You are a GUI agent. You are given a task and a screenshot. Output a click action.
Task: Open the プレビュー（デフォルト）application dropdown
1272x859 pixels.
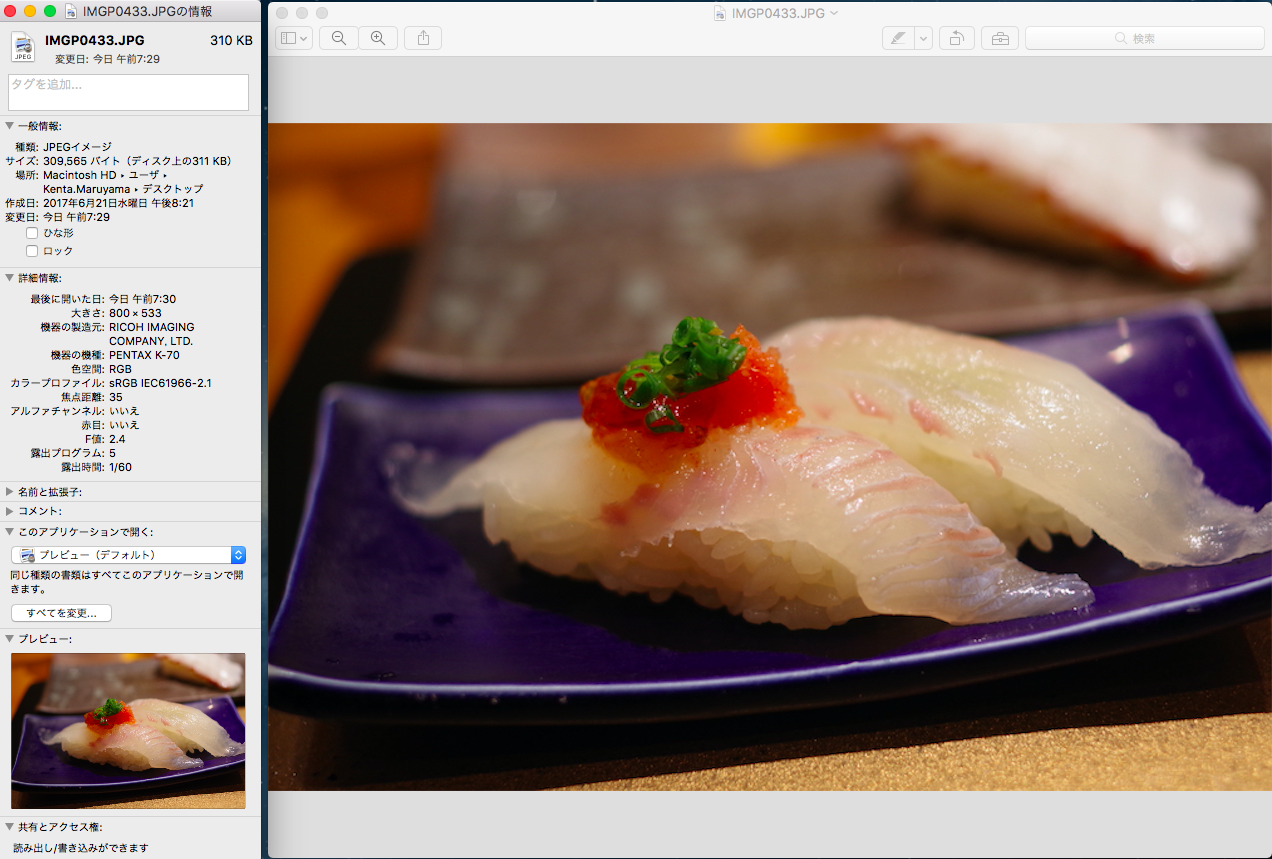click(x=128, y=555)
